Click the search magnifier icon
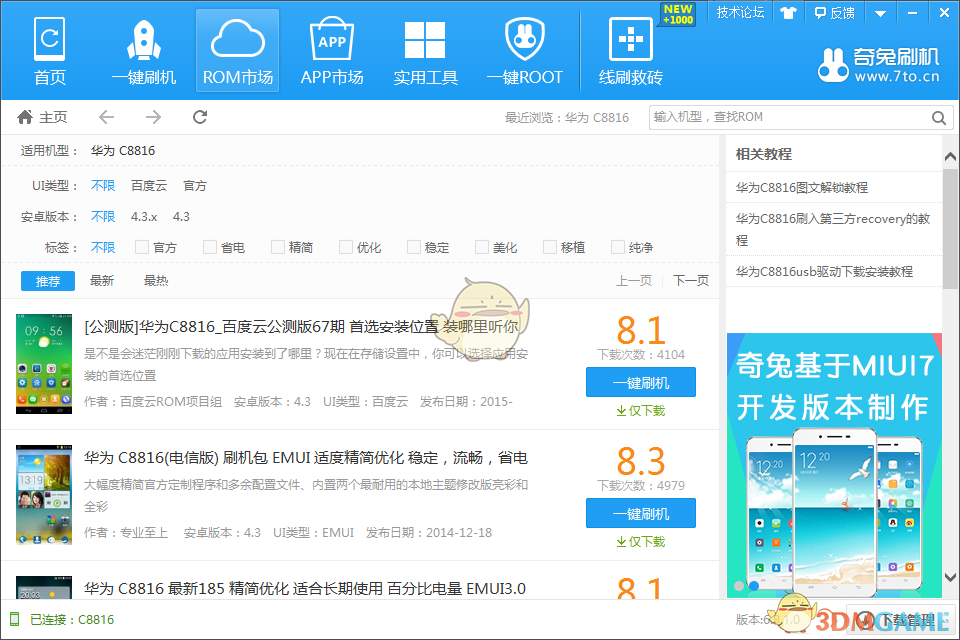 point(938,117)
